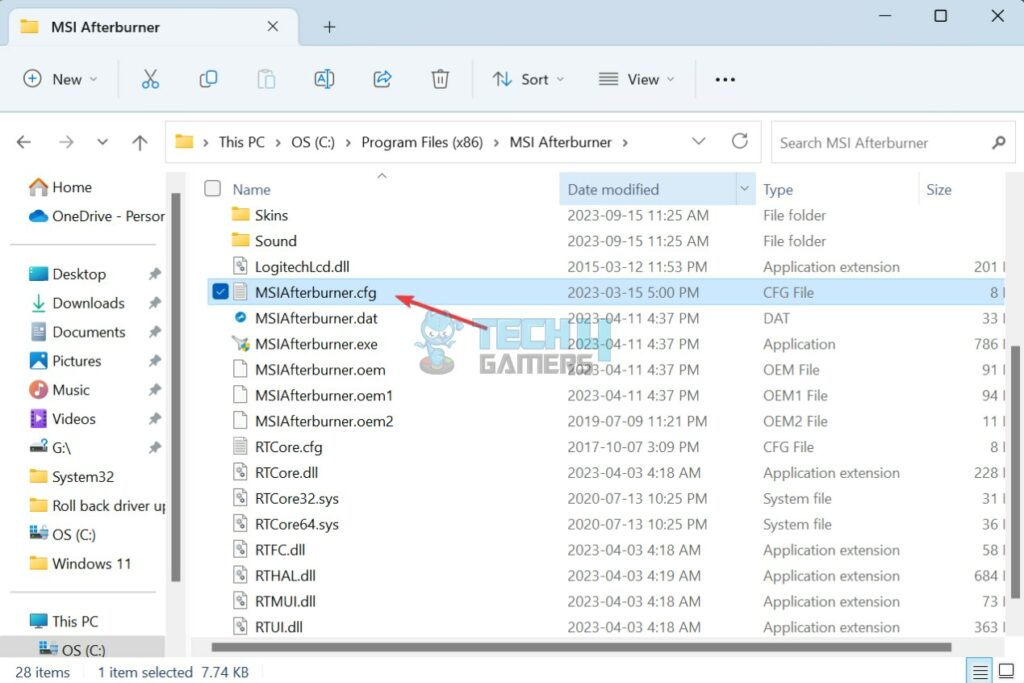Navigate back using the back arrow
This screenshot has width=1024, height=683.
point(23,142)
